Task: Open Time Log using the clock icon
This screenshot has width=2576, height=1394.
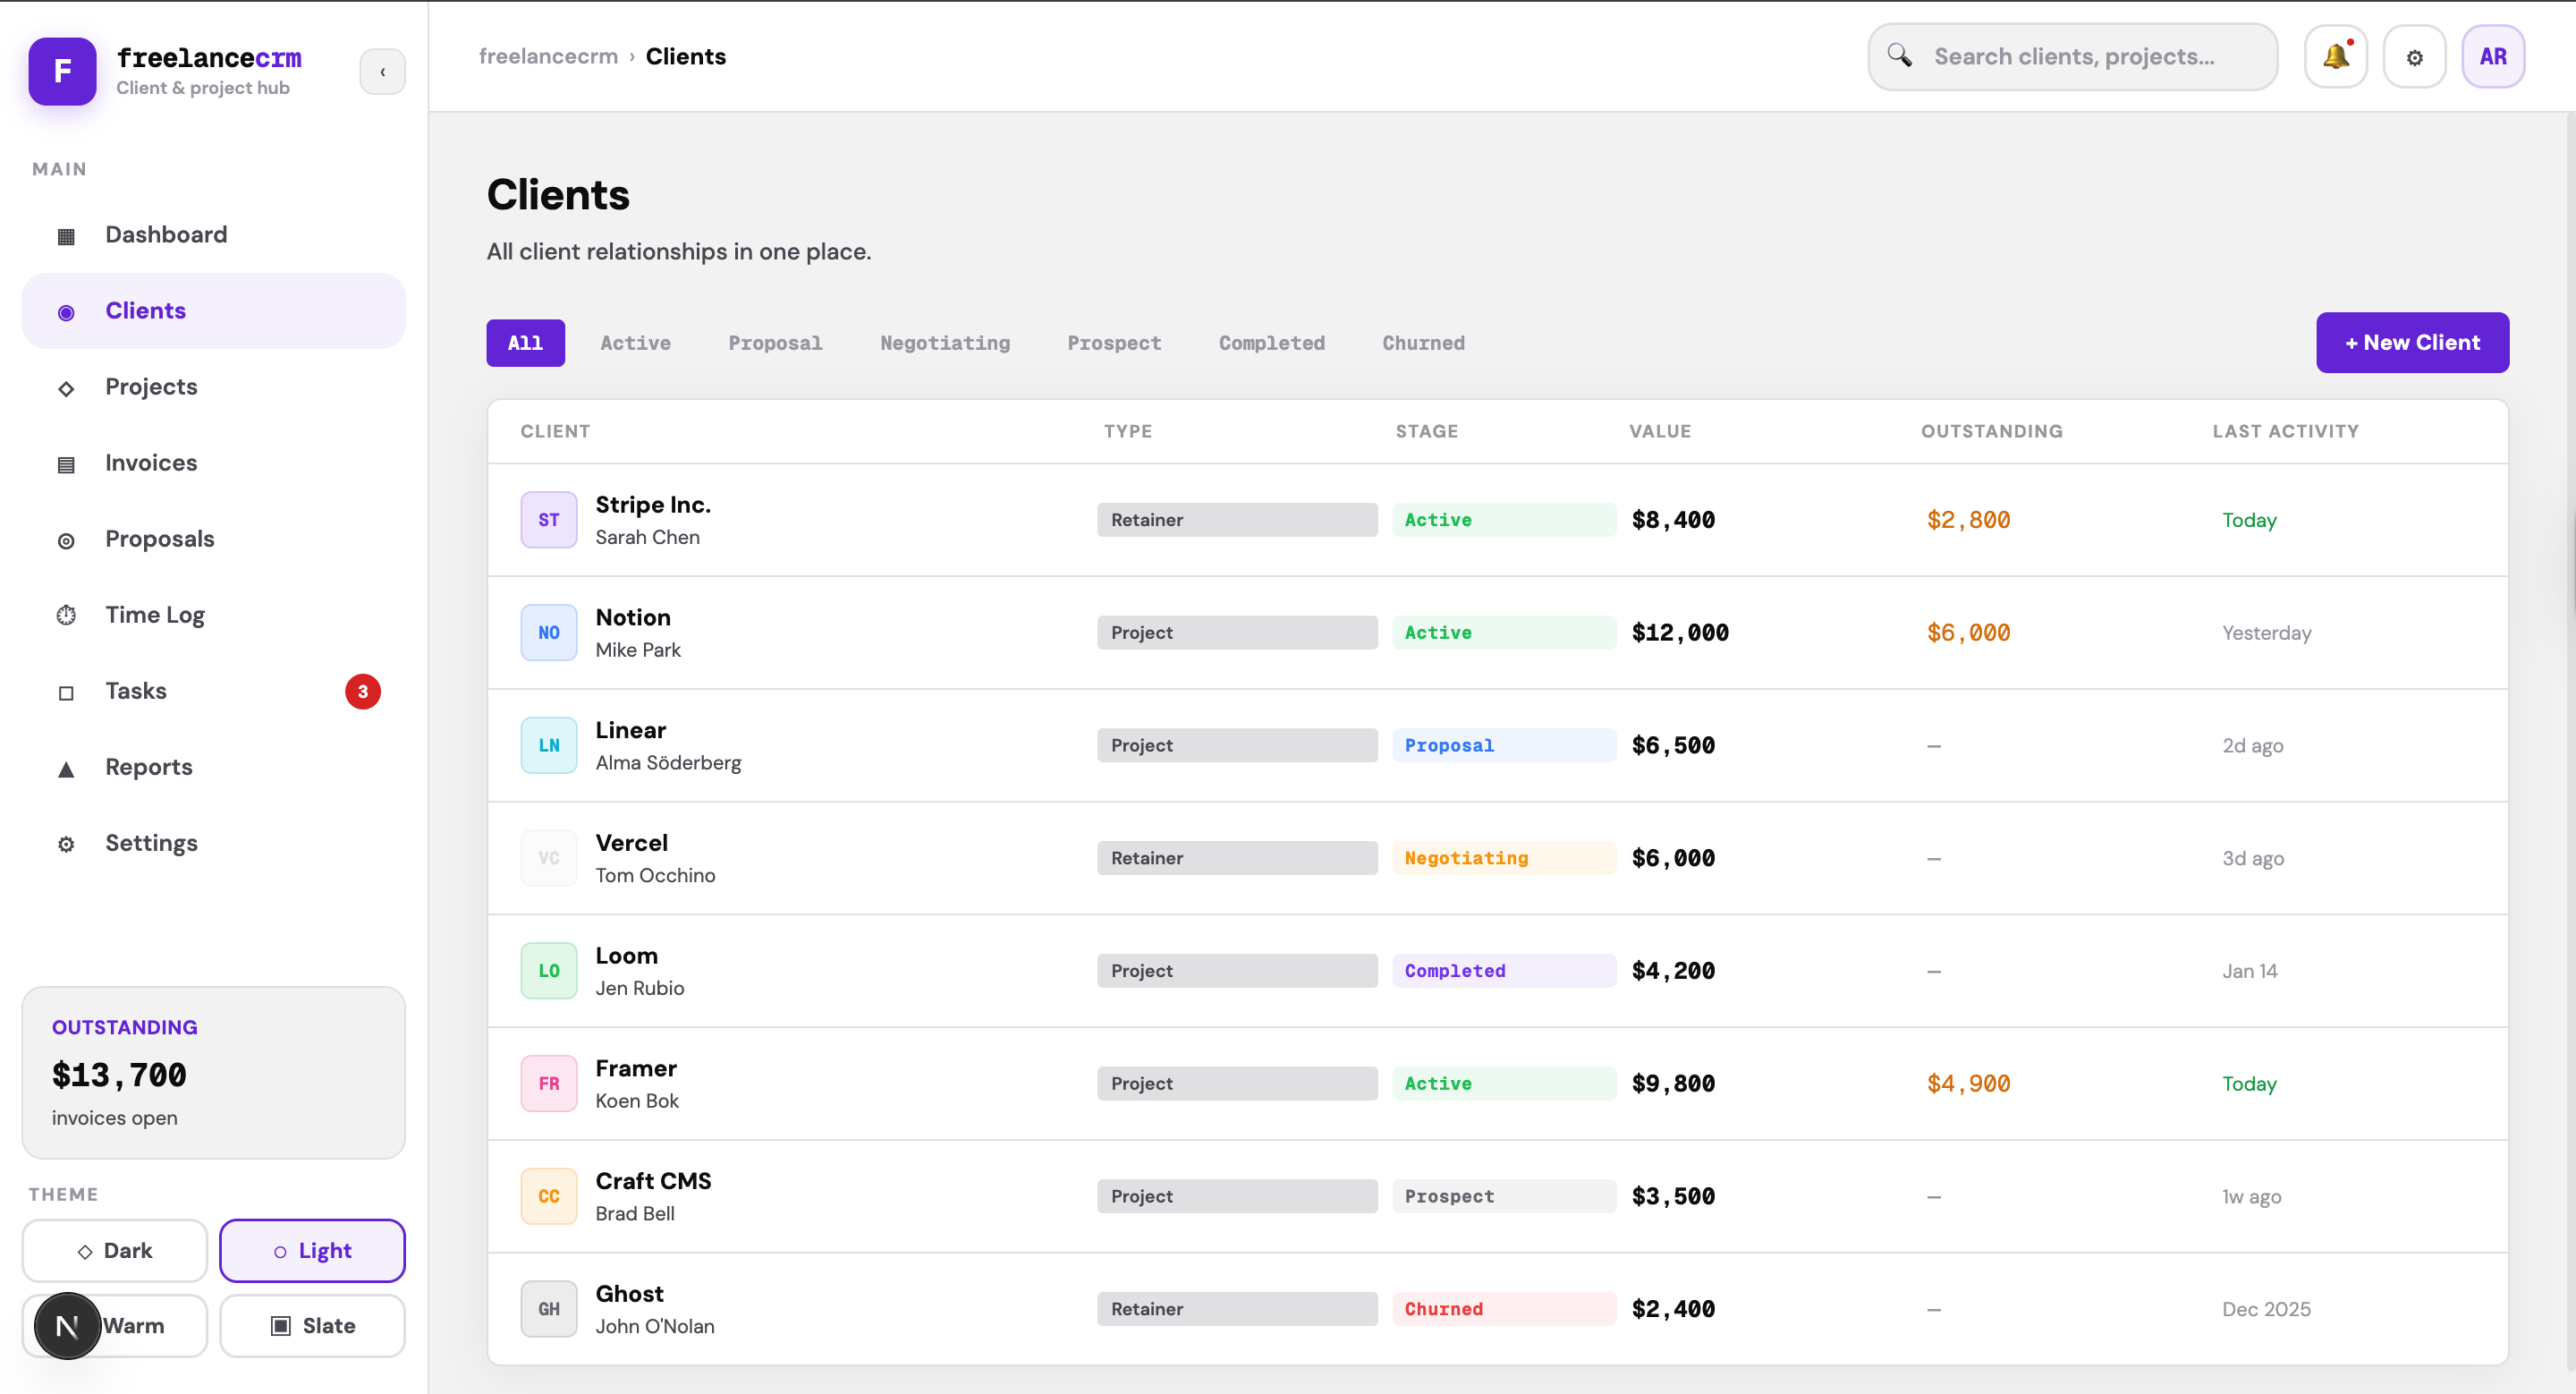Action: point(66,615)
